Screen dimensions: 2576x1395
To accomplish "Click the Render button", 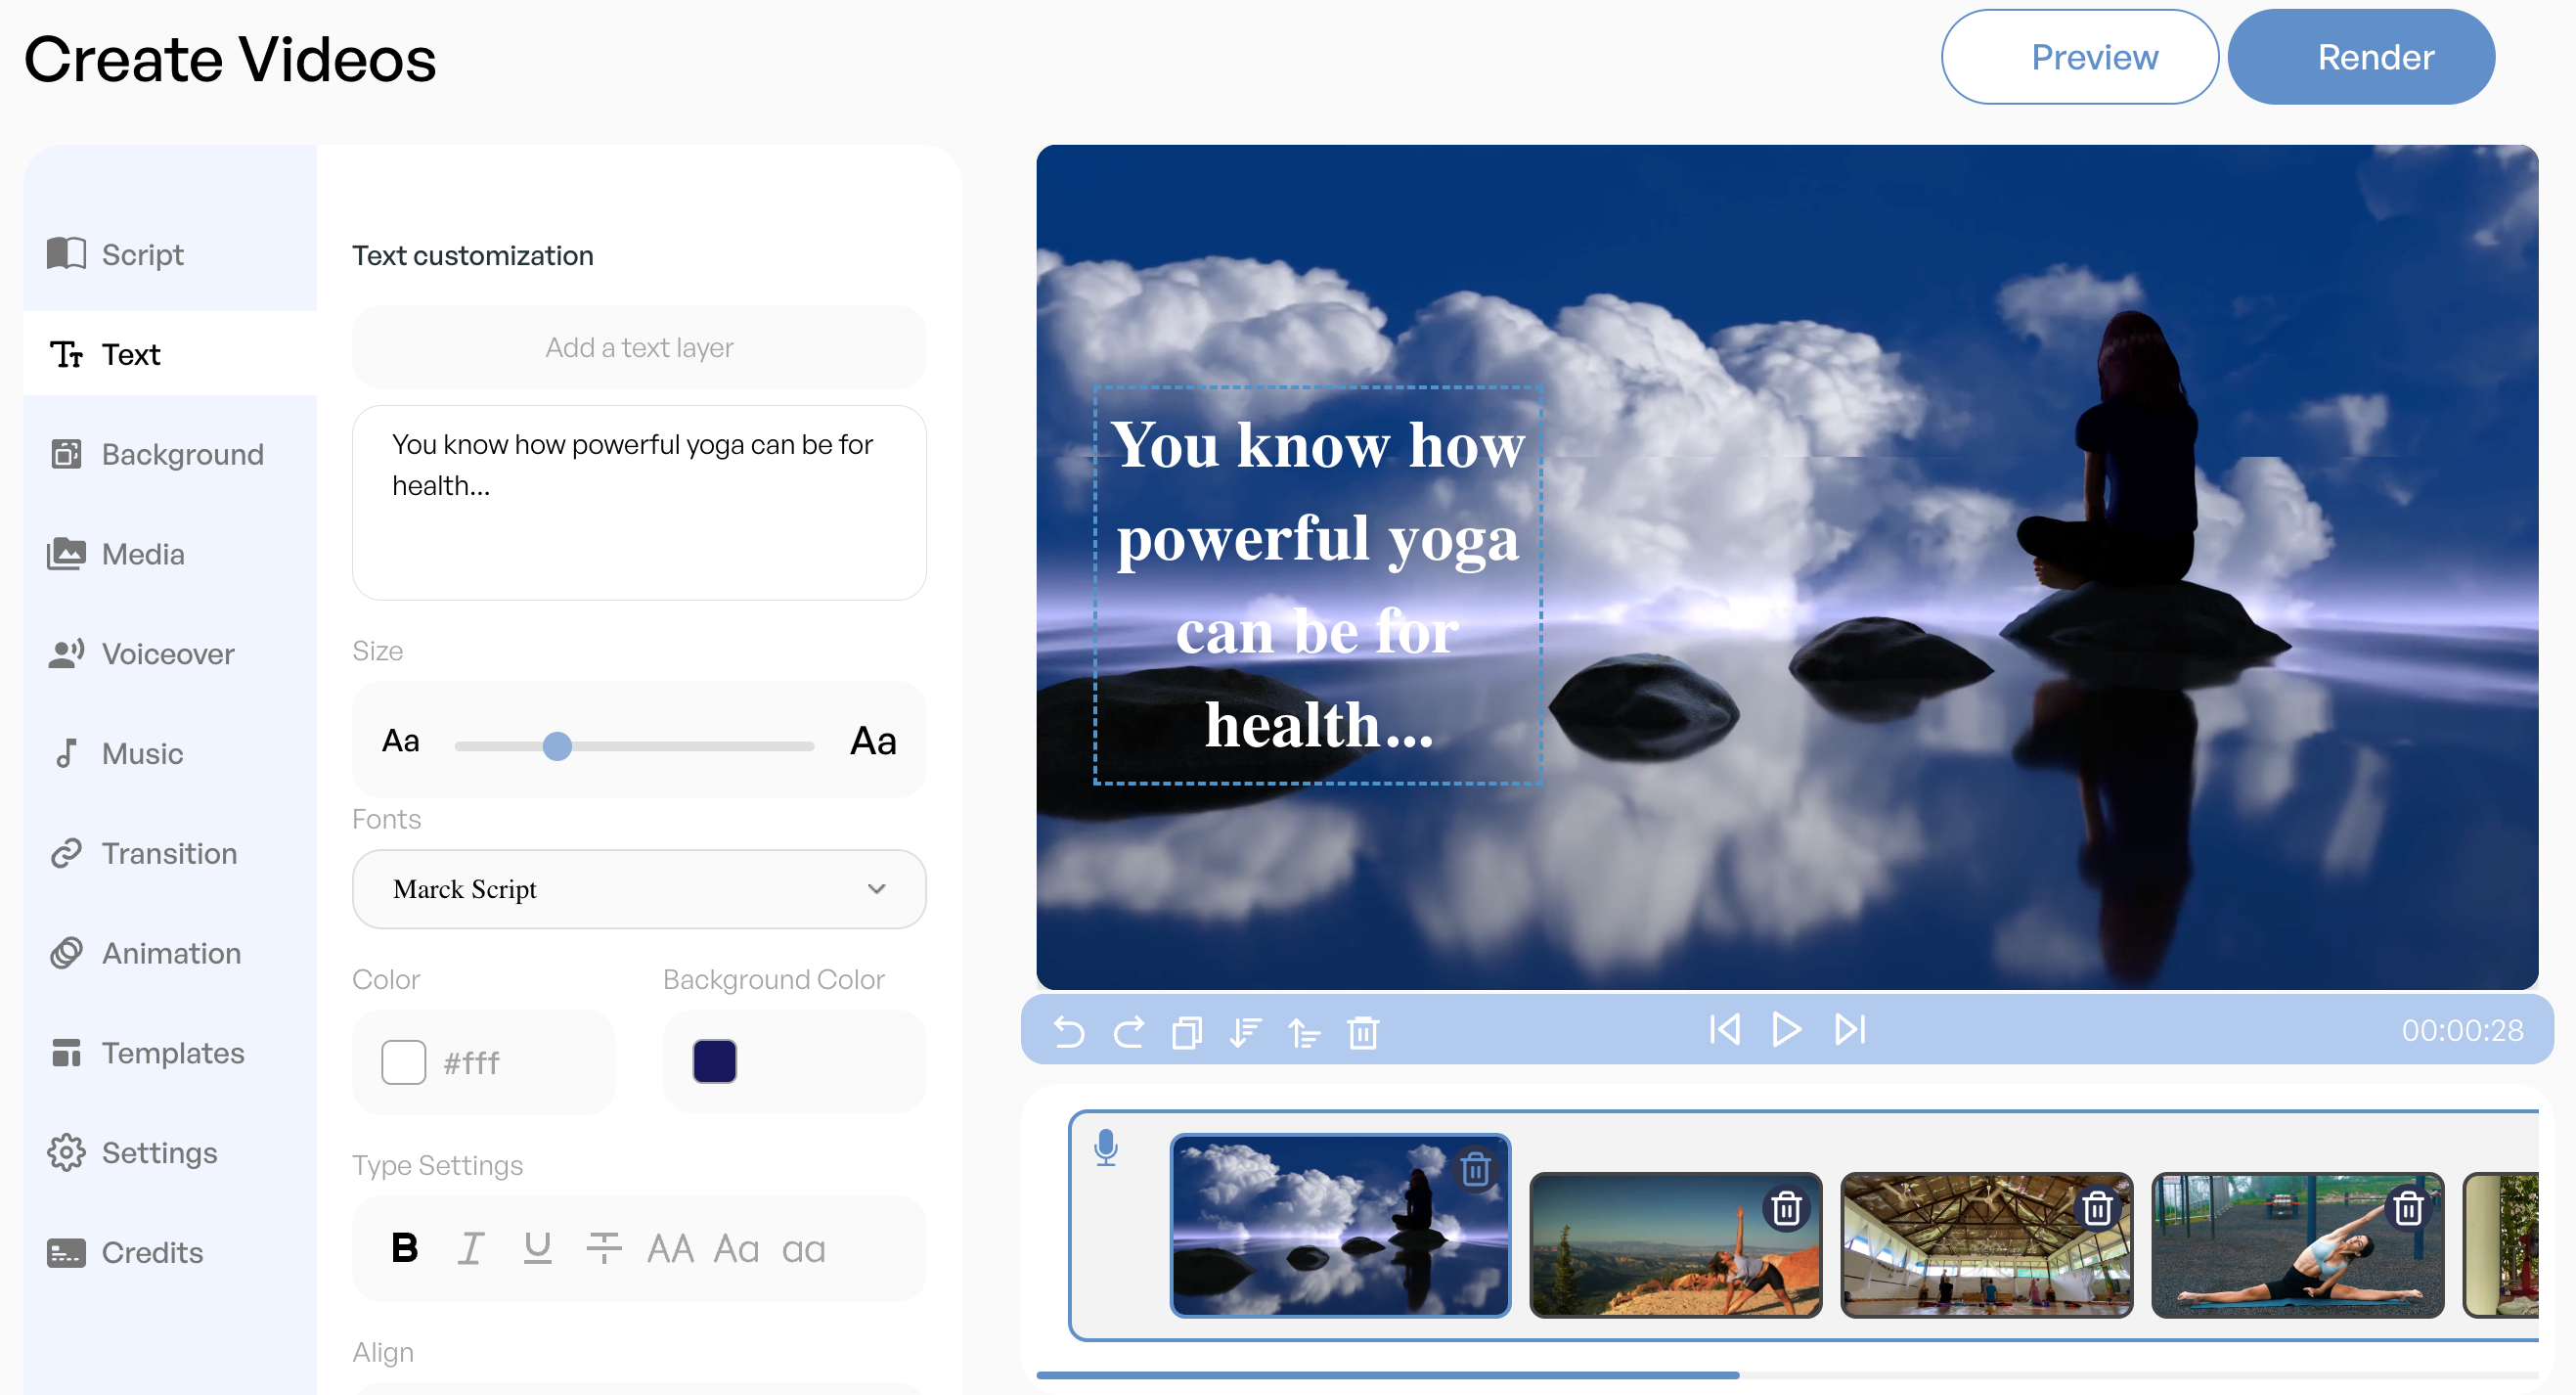I will 2361,57.
